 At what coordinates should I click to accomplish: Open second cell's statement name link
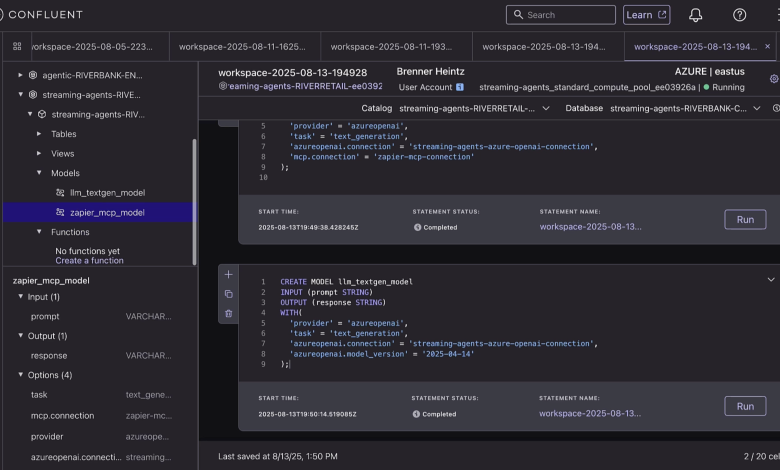pyautogui.click(x=590, y=413)
